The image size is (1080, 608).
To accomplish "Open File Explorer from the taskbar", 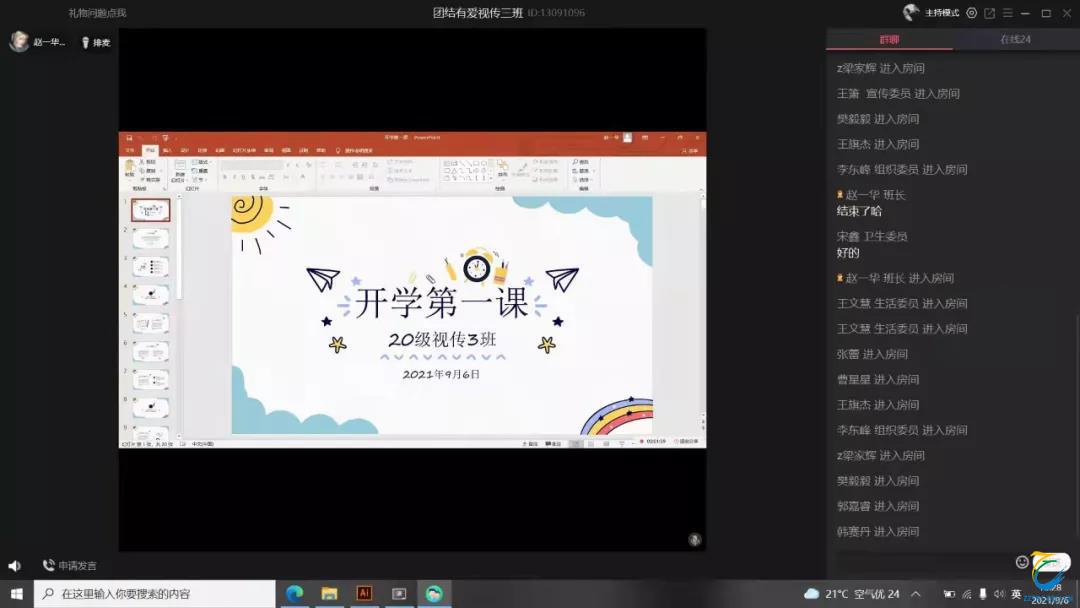I will 329,594.
